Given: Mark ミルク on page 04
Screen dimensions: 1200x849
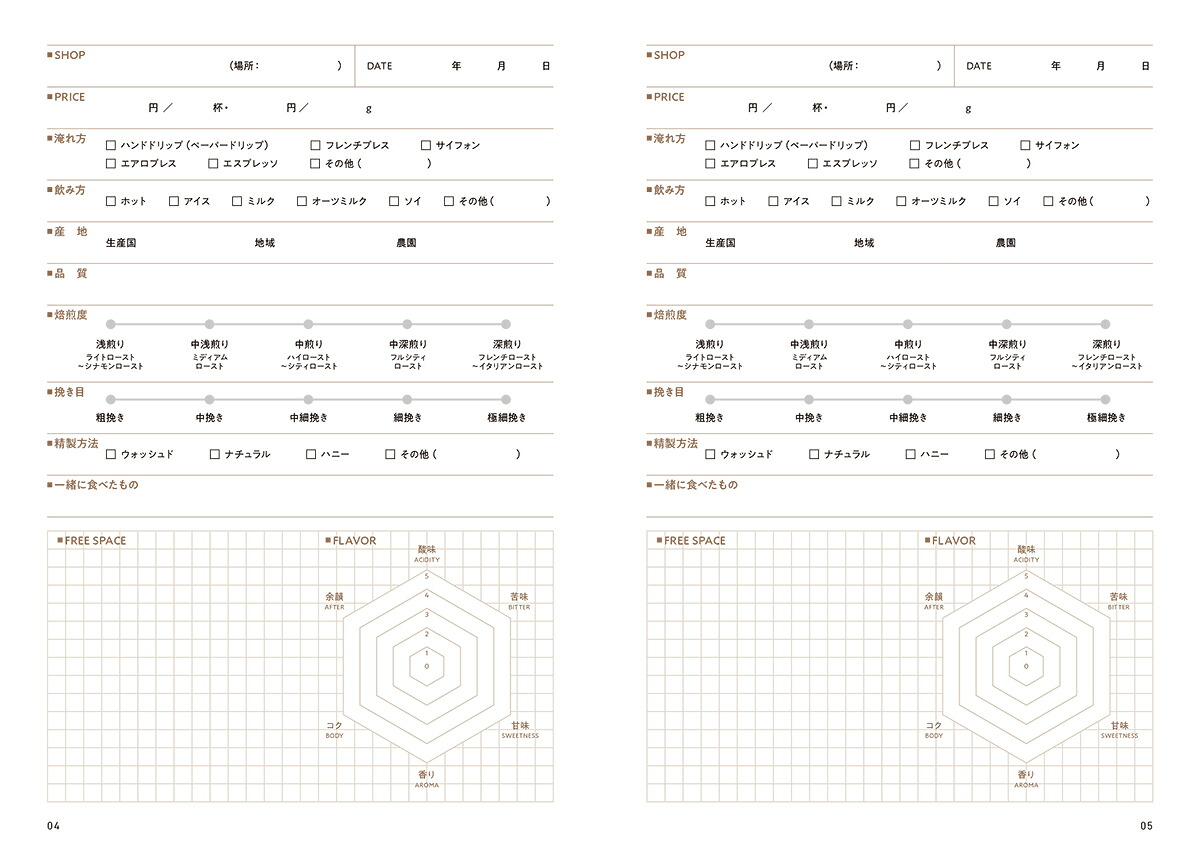Looking at the screenshot, I should pyautogui.click(x=237, y=201).
